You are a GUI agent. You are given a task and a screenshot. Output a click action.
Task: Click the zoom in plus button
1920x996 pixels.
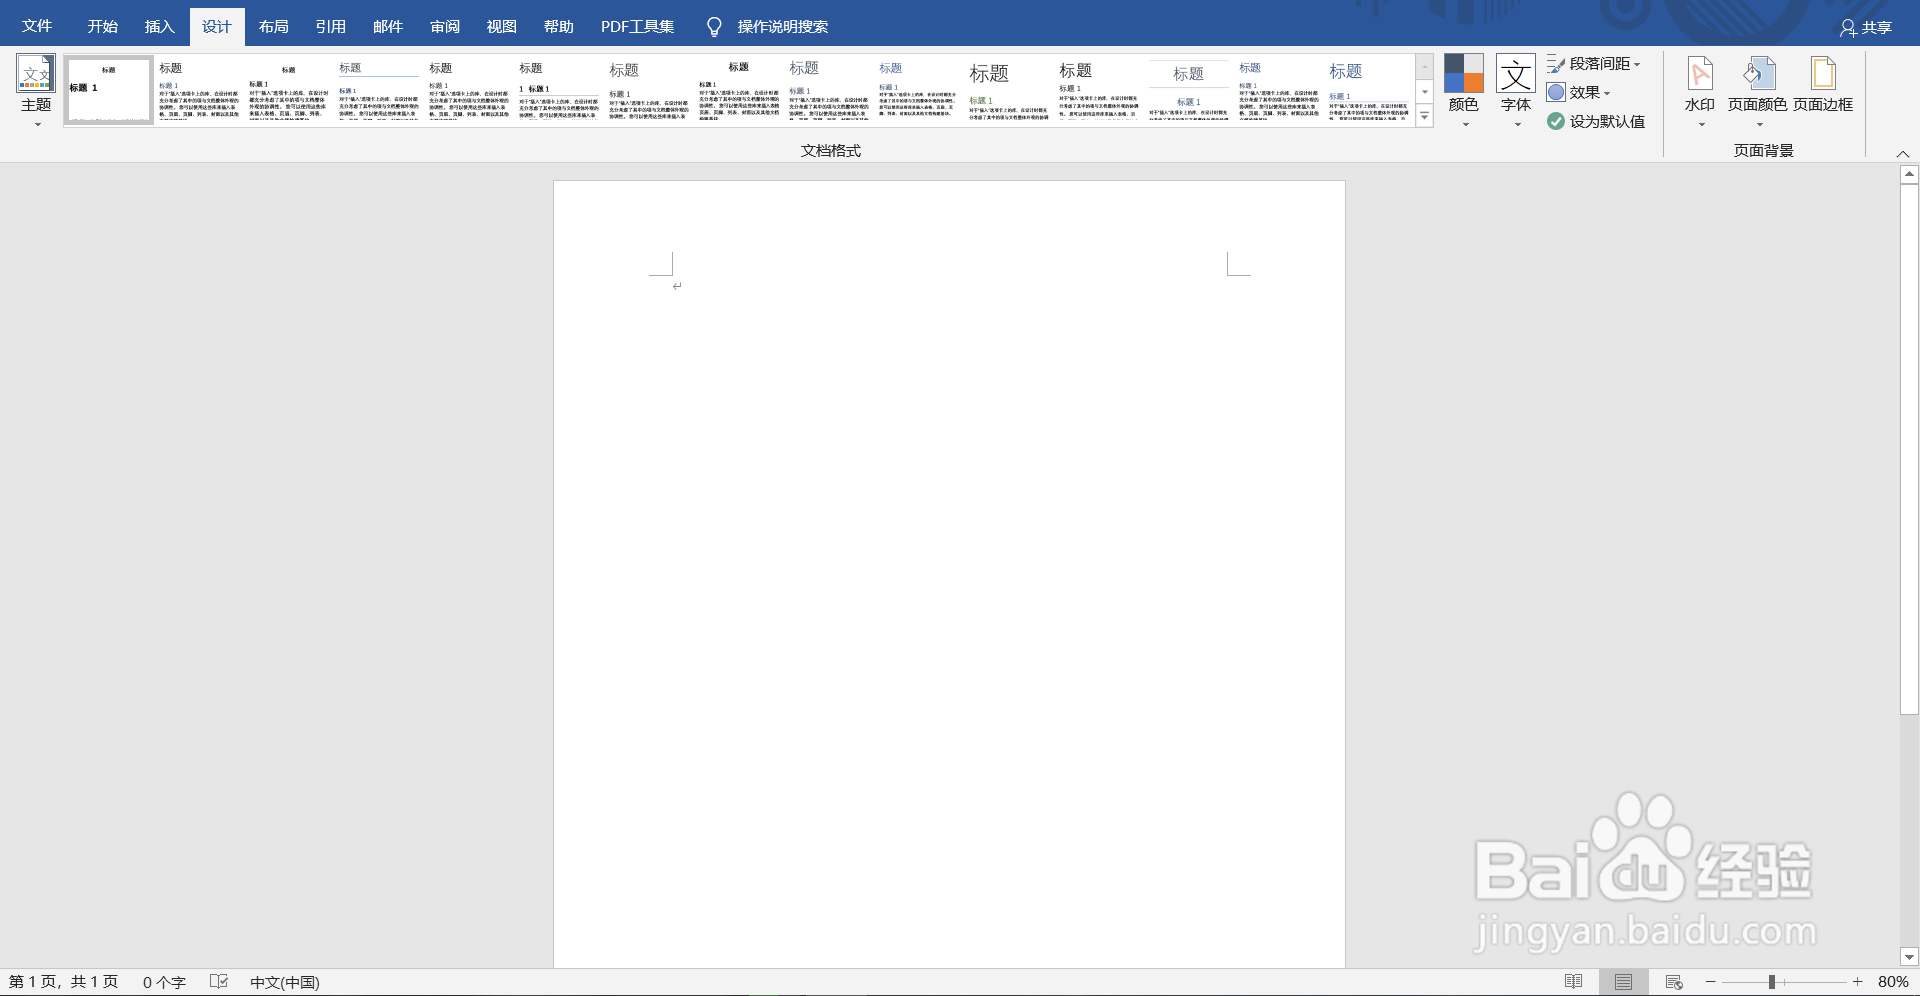point(1857,982)
